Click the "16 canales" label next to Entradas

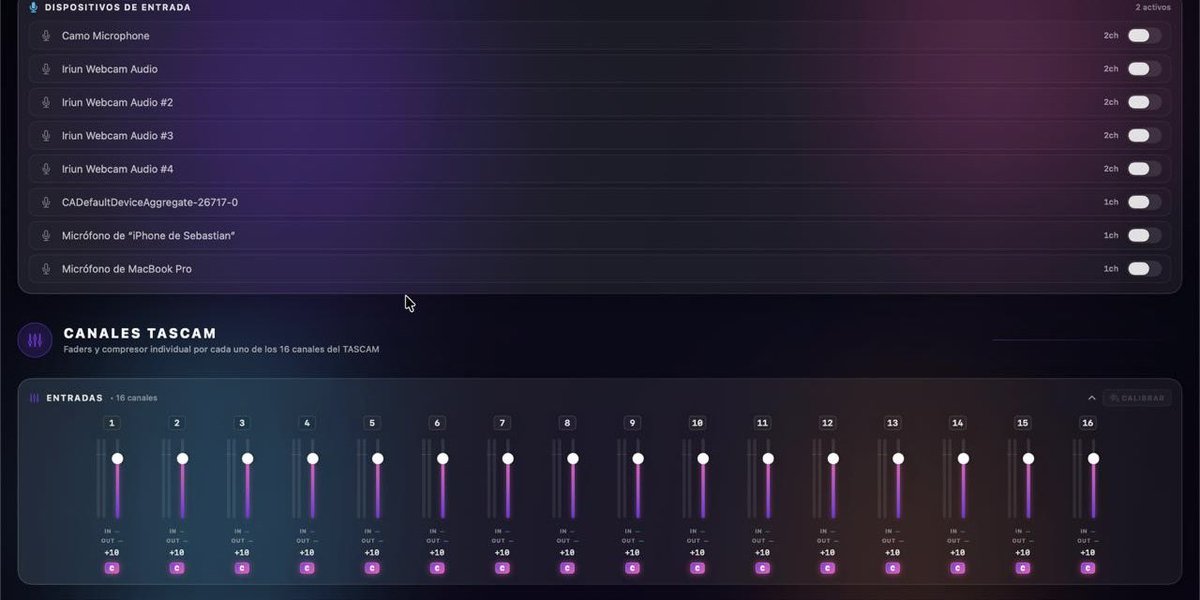pyautogui.click(x=136, y=398)
